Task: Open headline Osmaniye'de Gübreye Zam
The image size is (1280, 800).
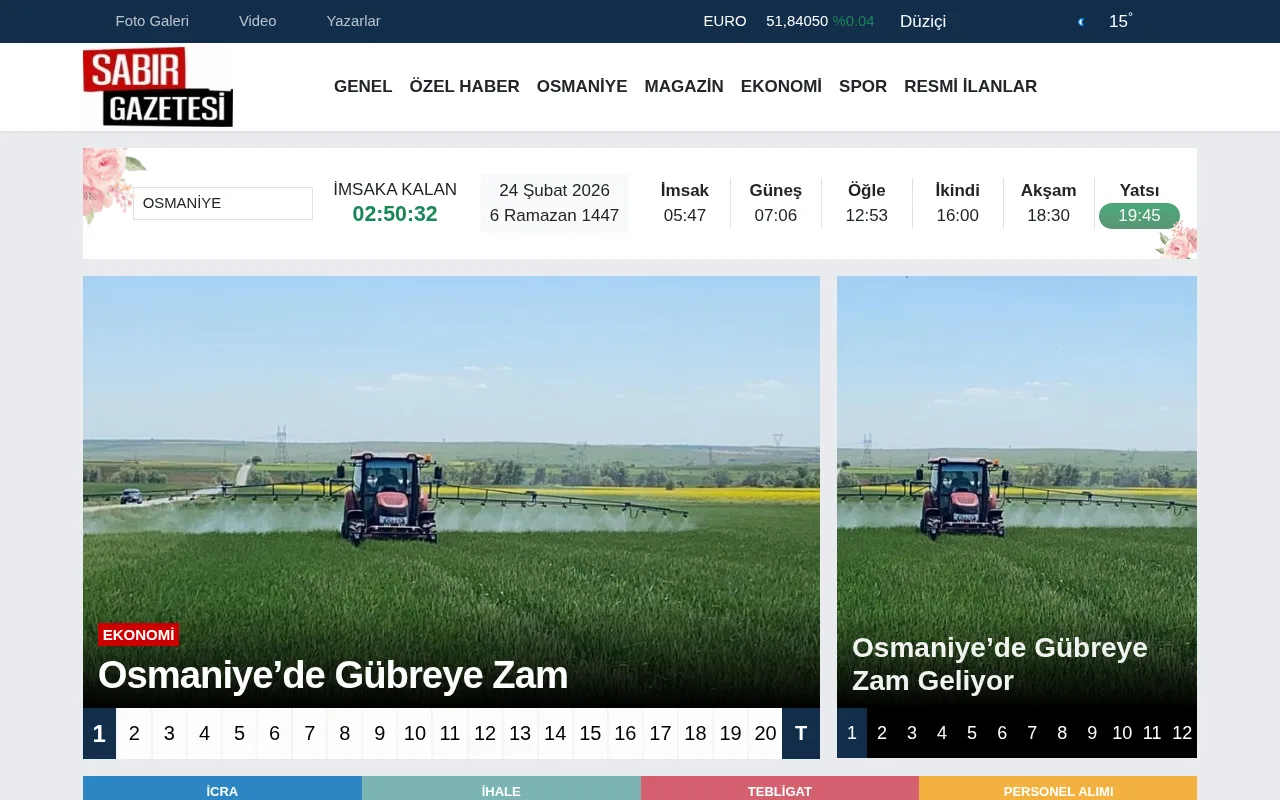Action: 332,675
